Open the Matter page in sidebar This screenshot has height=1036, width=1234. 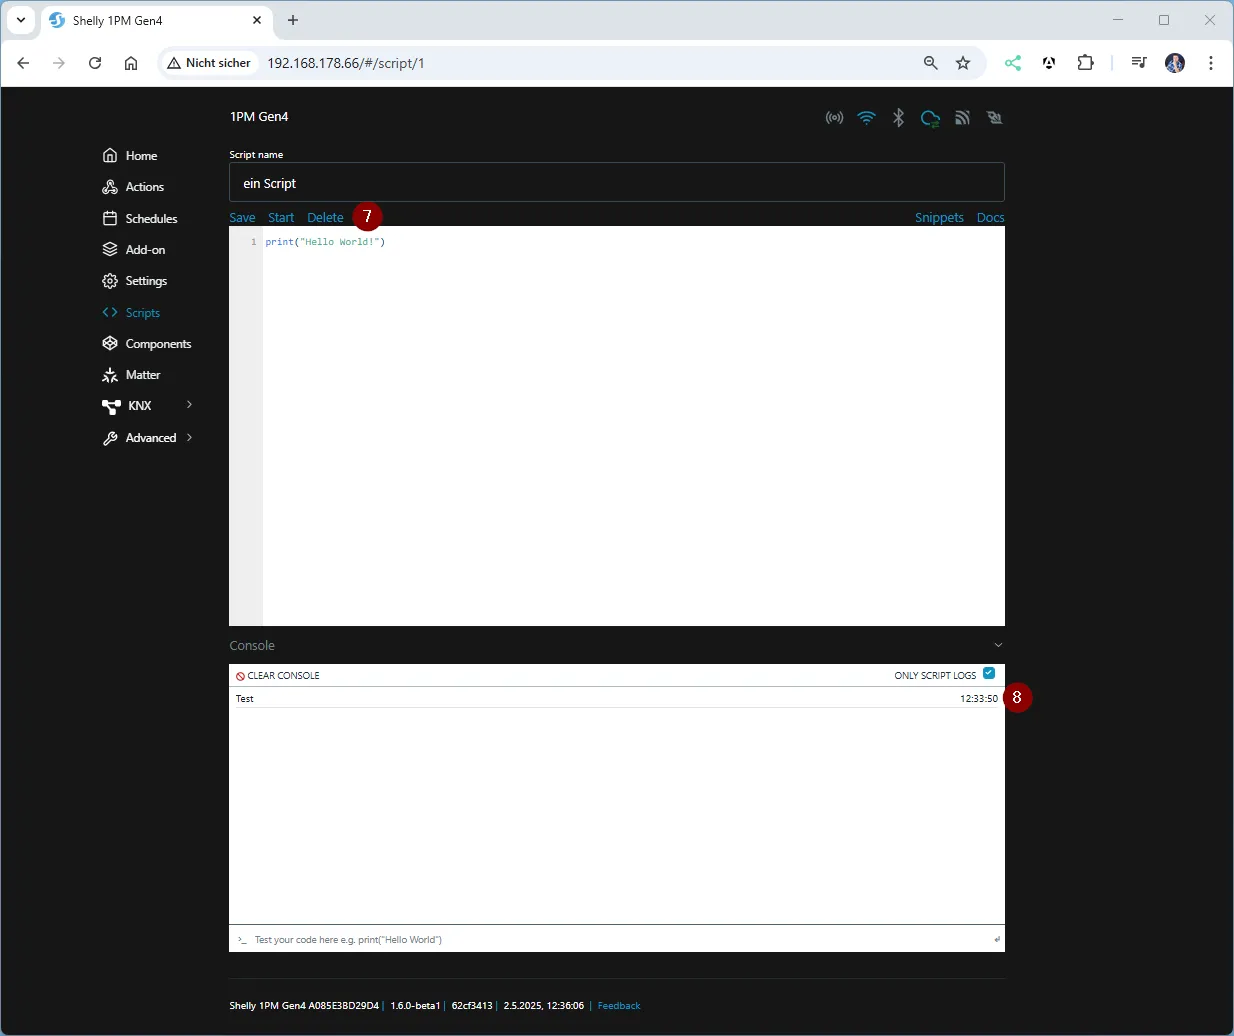142,375
